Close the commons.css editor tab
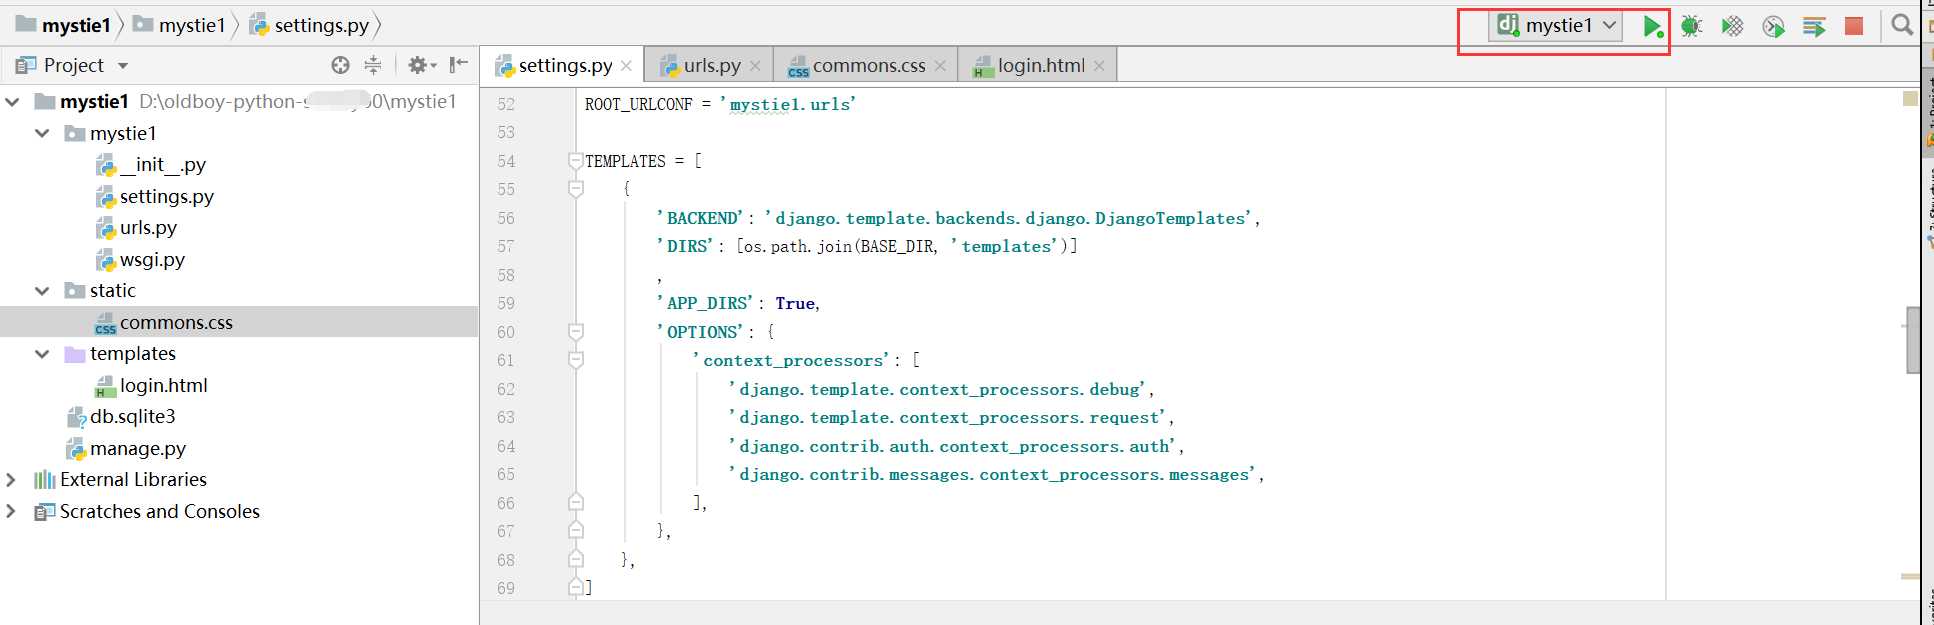Screen dimensions: 1934x625 940,66
